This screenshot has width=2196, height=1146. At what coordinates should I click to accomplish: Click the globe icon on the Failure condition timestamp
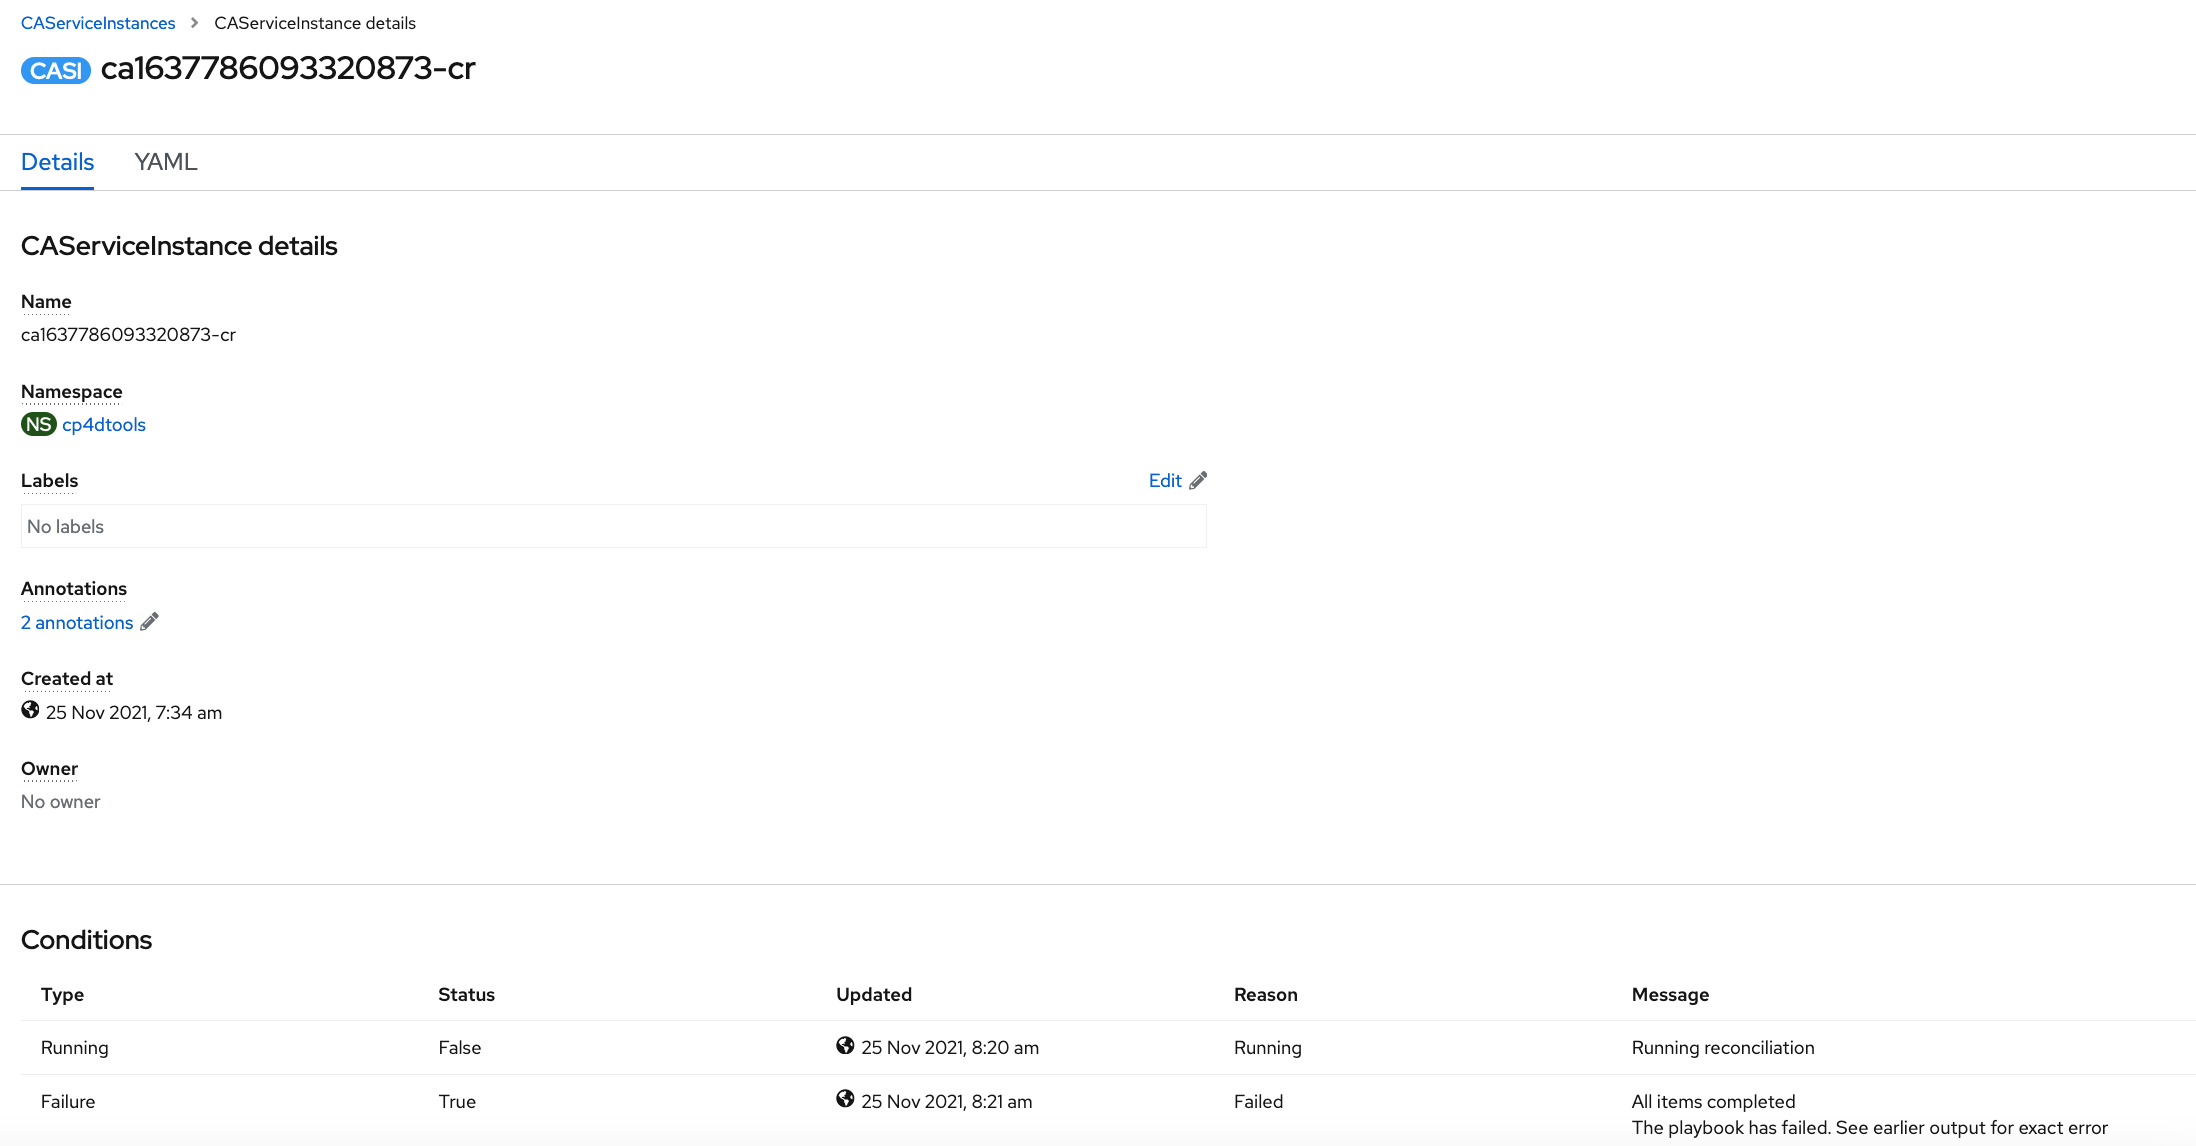click(x=846, y=1099)
